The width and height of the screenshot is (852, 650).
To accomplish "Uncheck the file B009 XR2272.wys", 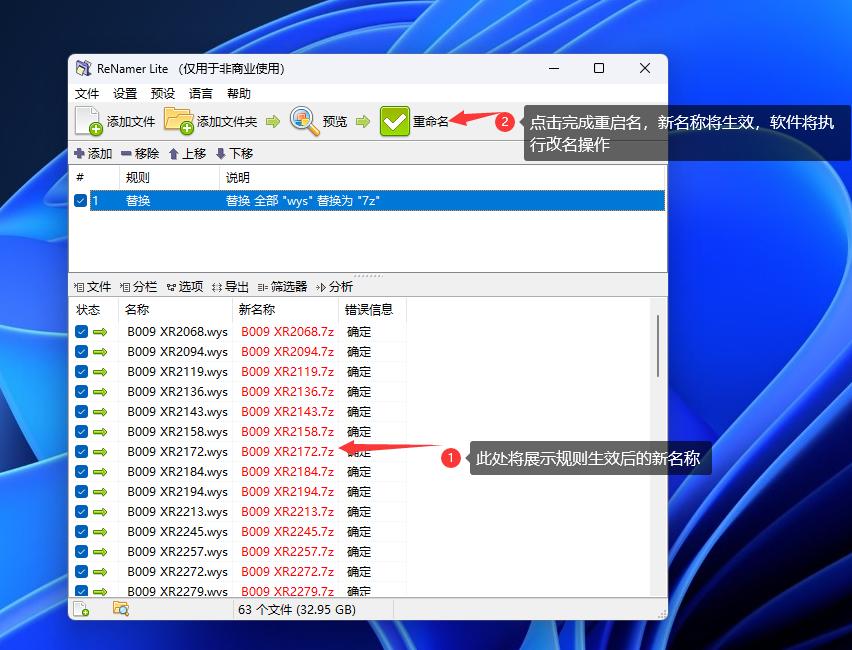I will click(x=82, y=572).
